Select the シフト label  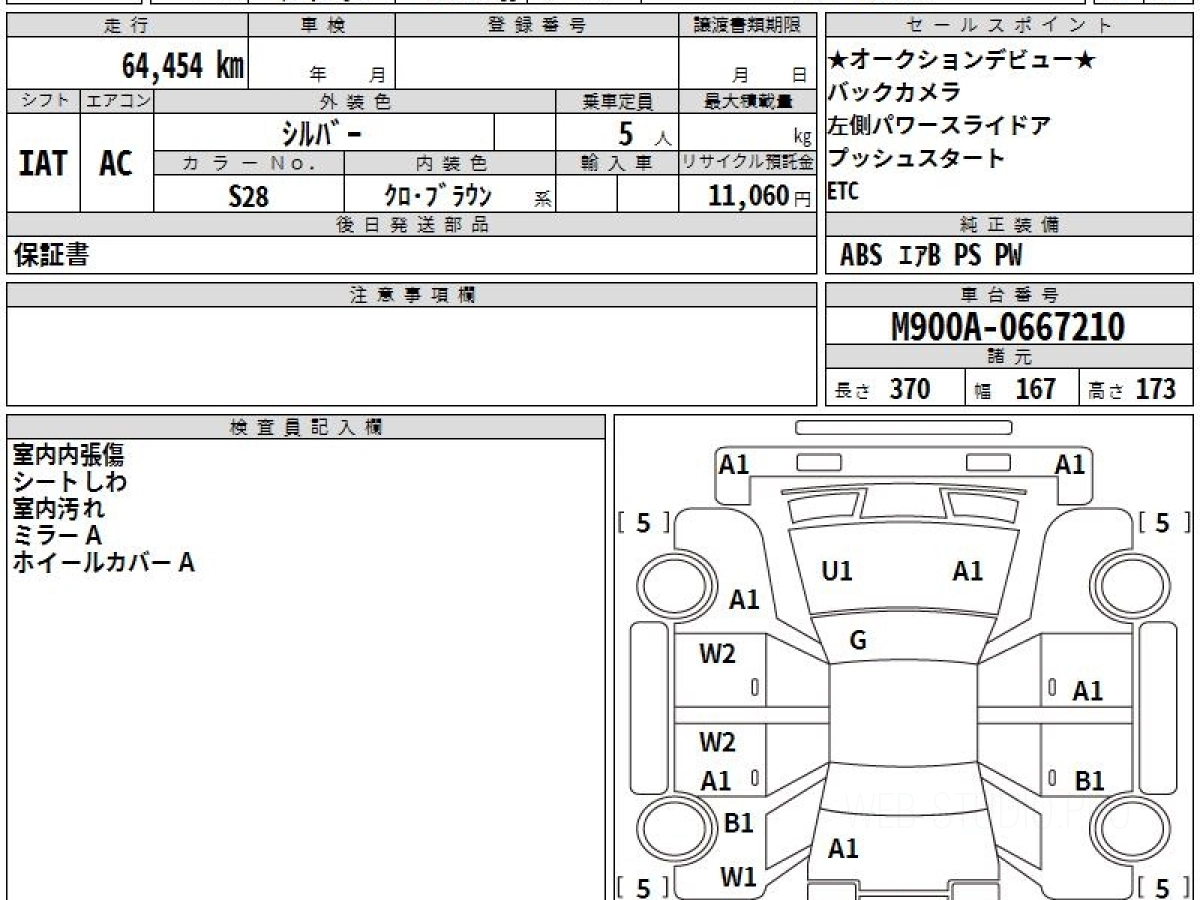[x=43, y=101]
